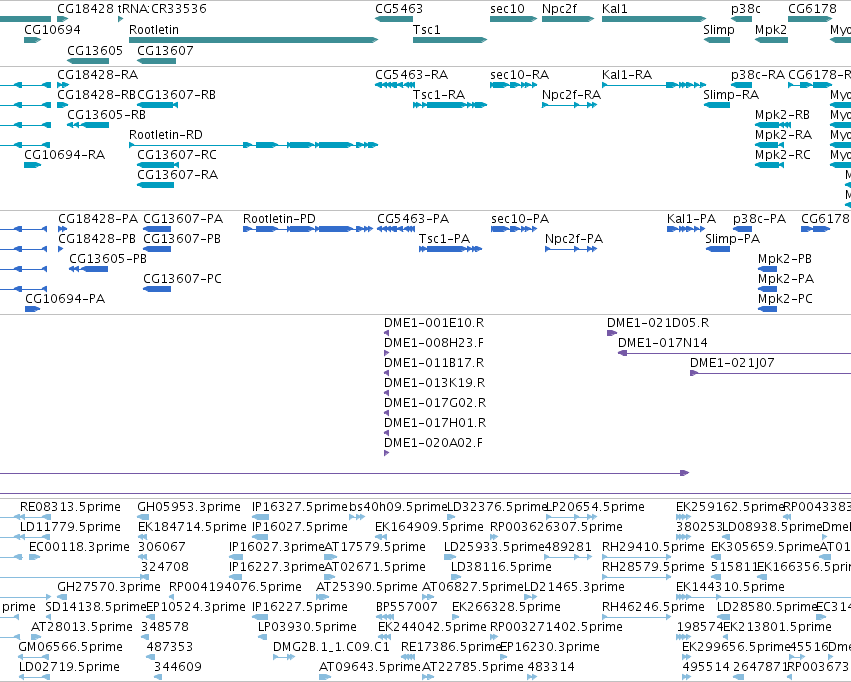The width and height of the screenshot is (851, 682).
Task: Click the DME1-017G02.R marker arrow
Action: pos(386,413)
